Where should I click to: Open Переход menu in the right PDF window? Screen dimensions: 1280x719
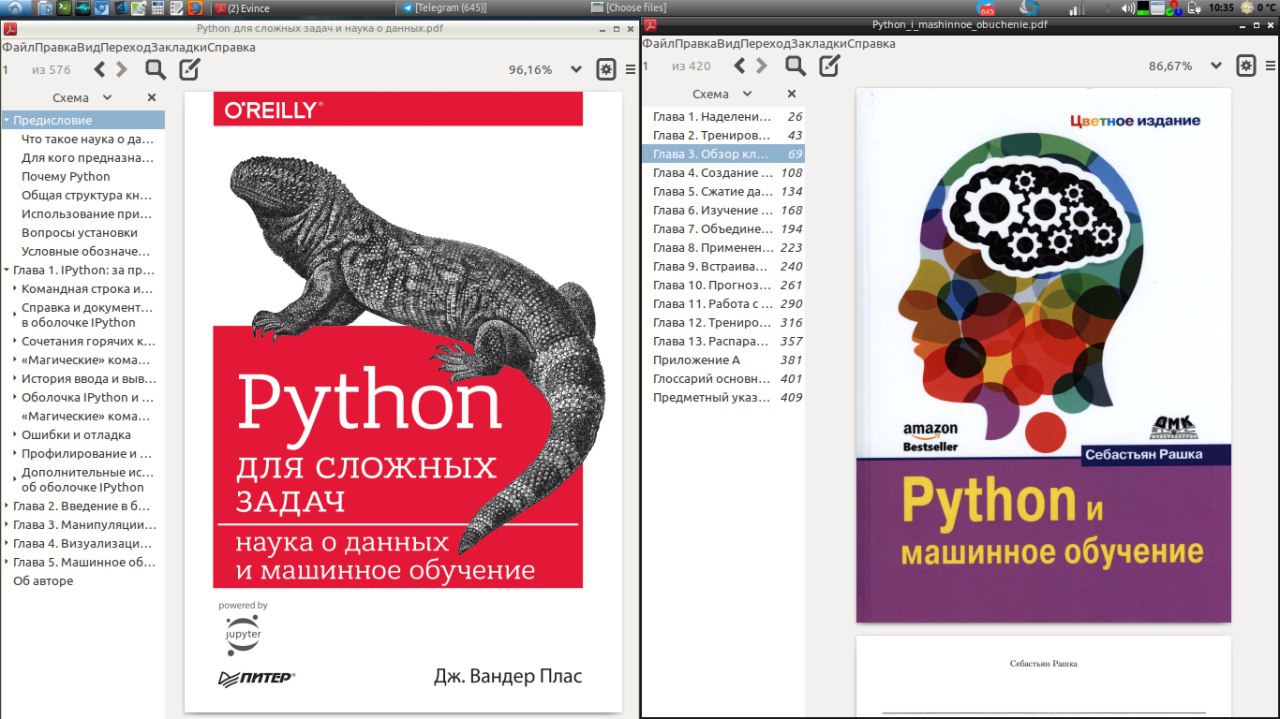(765, 43)
